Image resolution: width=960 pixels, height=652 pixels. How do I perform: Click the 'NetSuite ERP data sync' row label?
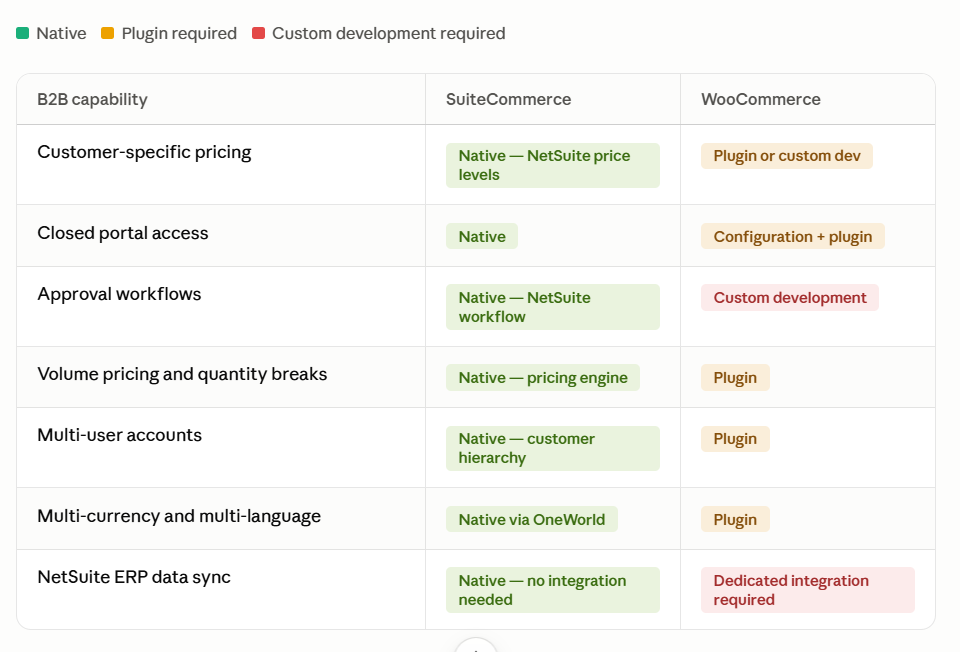point(134,577)
